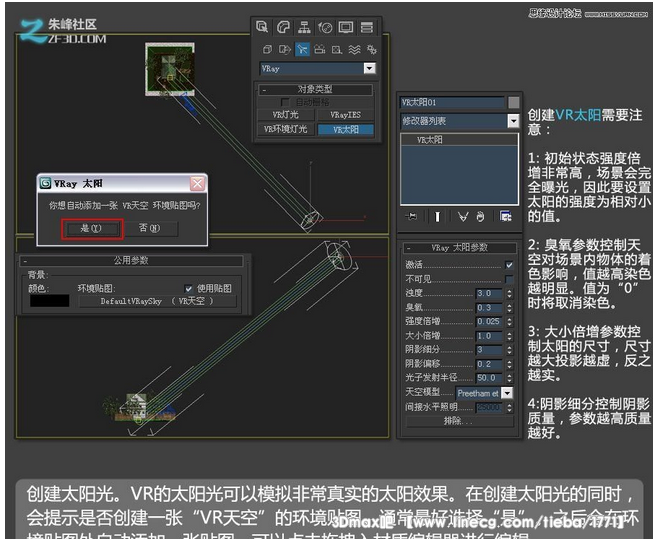Image resolution: width=653 pixels, height=539 pixels.
Task: Collapse the 对象类型 rollout
Action: (315, 89)
